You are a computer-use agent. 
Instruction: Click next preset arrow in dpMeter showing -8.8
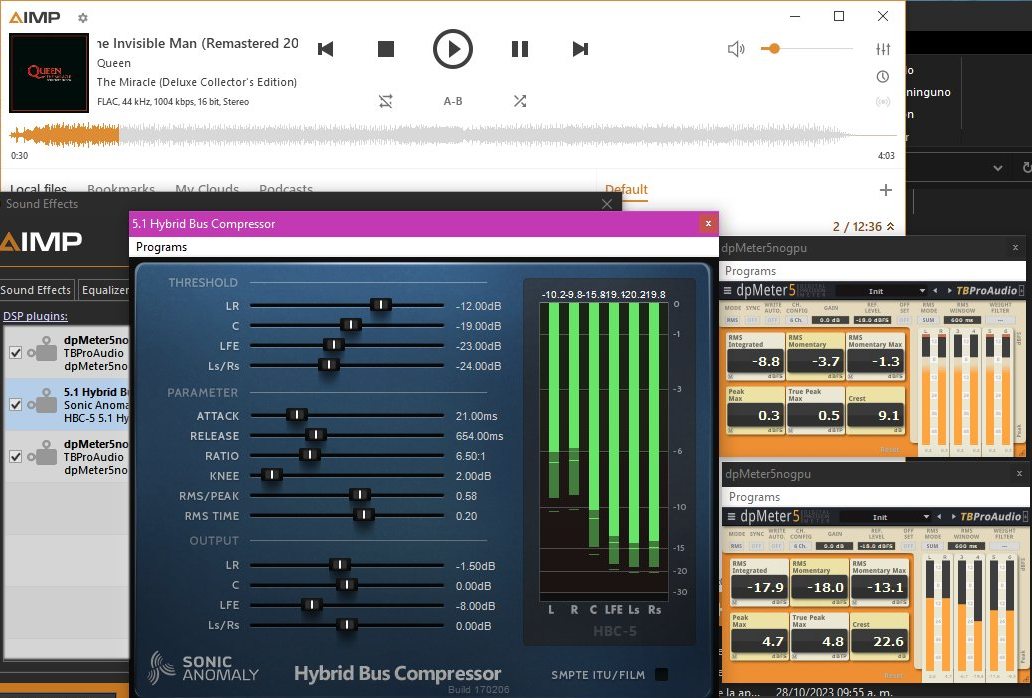pyautogui.click(x=950, y=291)
